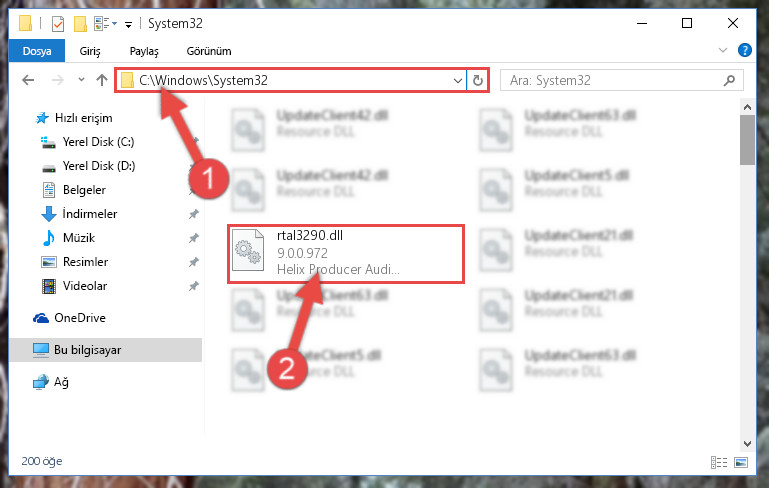Screen dimensions: 769x488
Task: Click the Back navigation arrow
Action: coord(28,80)
